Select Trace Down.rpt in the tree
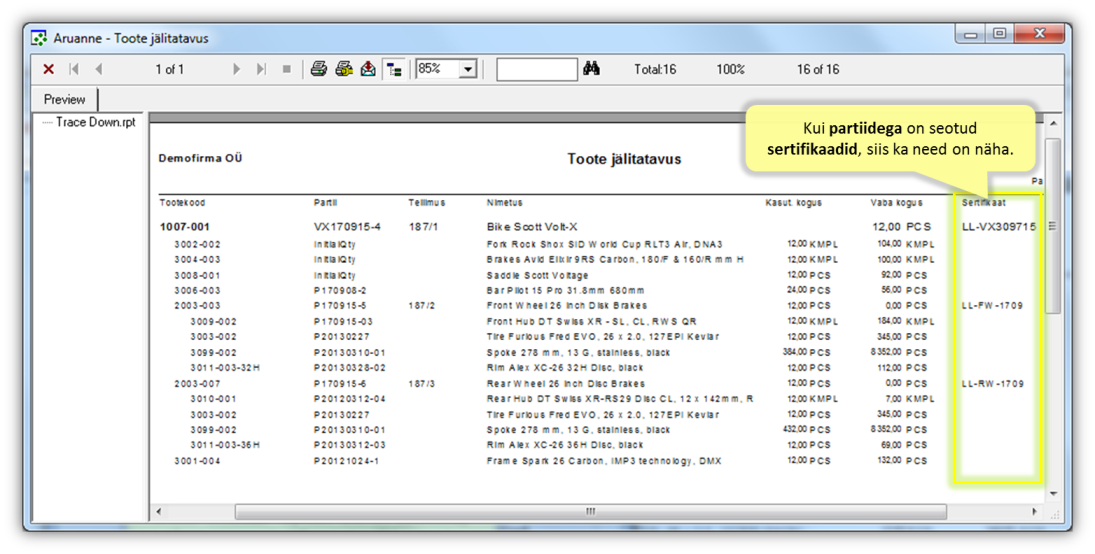Image resolution: width=1095 pixels, height=554 pixels. point(95,122)
